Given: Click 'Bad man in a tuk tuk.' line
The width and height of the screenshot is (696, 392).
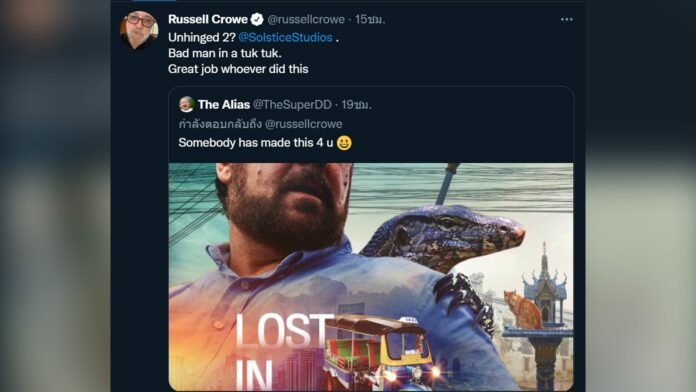Looking at the screenshot, I should pos(225,53).
